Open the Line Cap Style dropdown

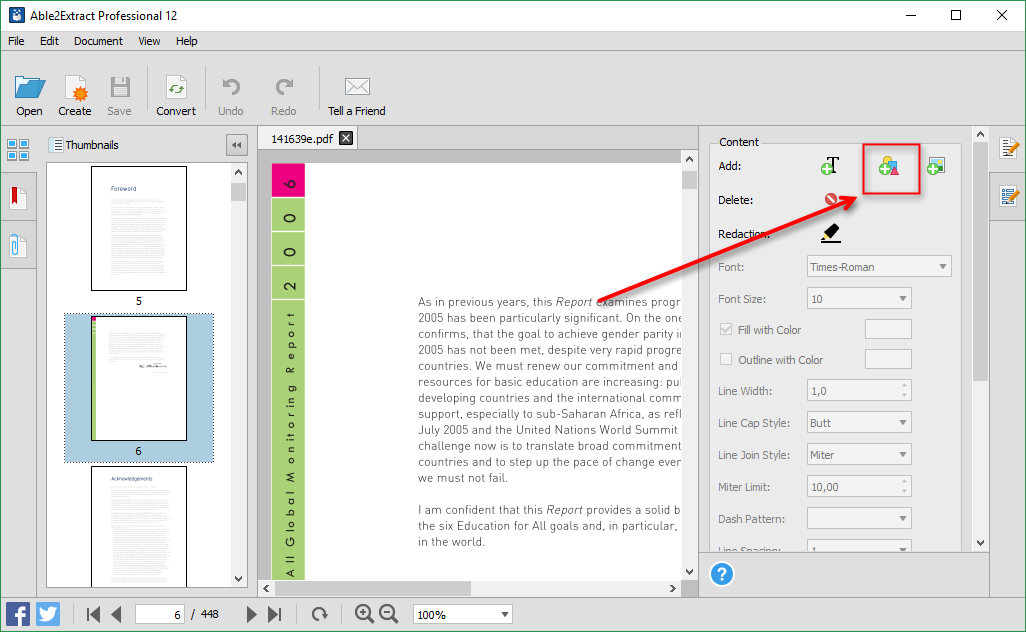(x=859, y=423)
